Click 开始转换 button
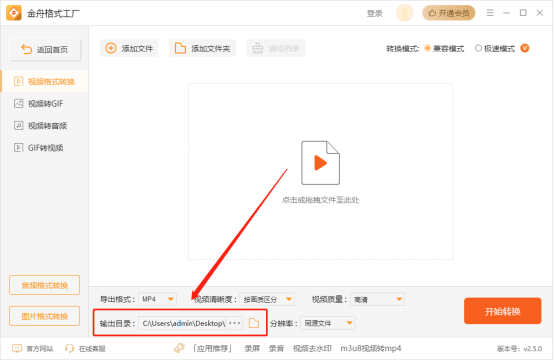The width and height of the screenshot is (554, 360). 502,311
